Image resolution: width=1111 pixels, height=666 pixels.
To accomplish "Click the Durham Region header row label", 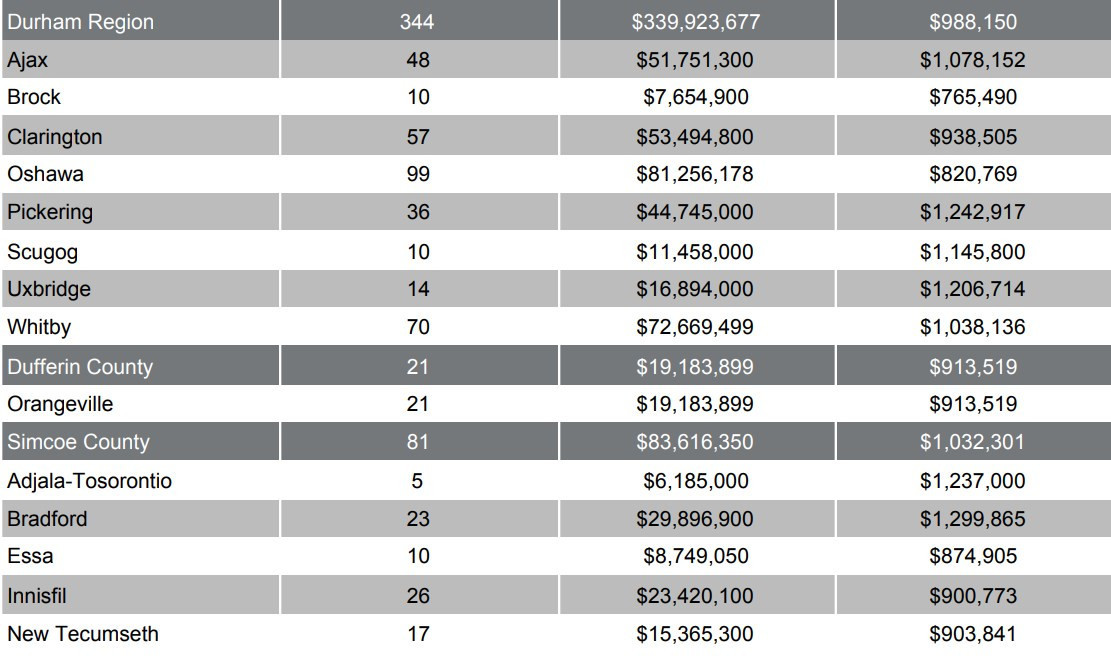I will 81,22.
